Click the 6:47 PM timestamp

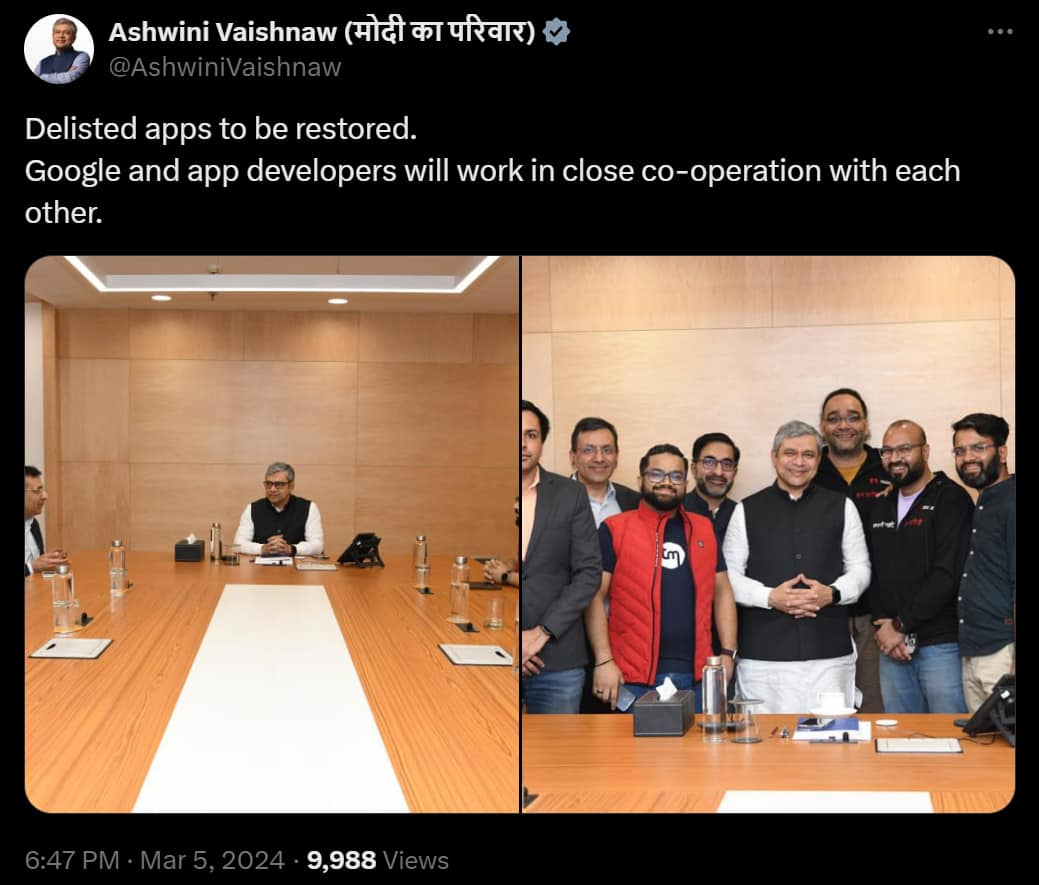[x=72, y=860]
